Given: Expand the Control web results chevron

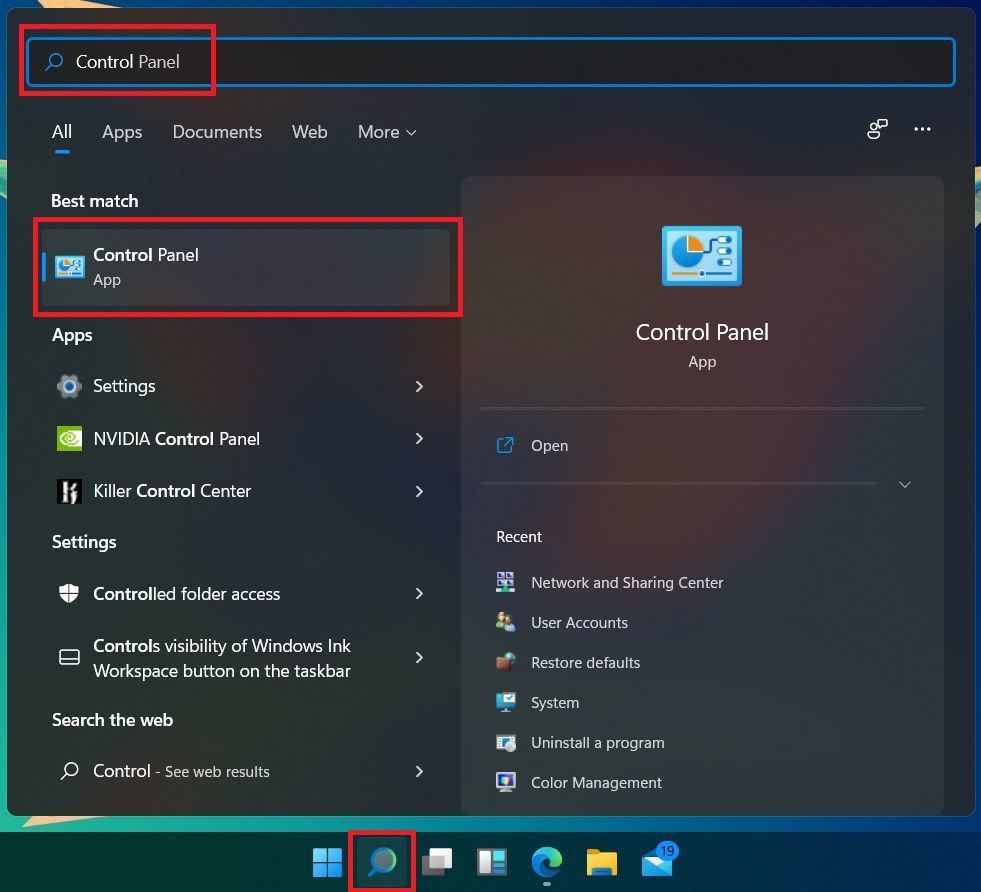Looking at the screenshot, I should (419, 771).
